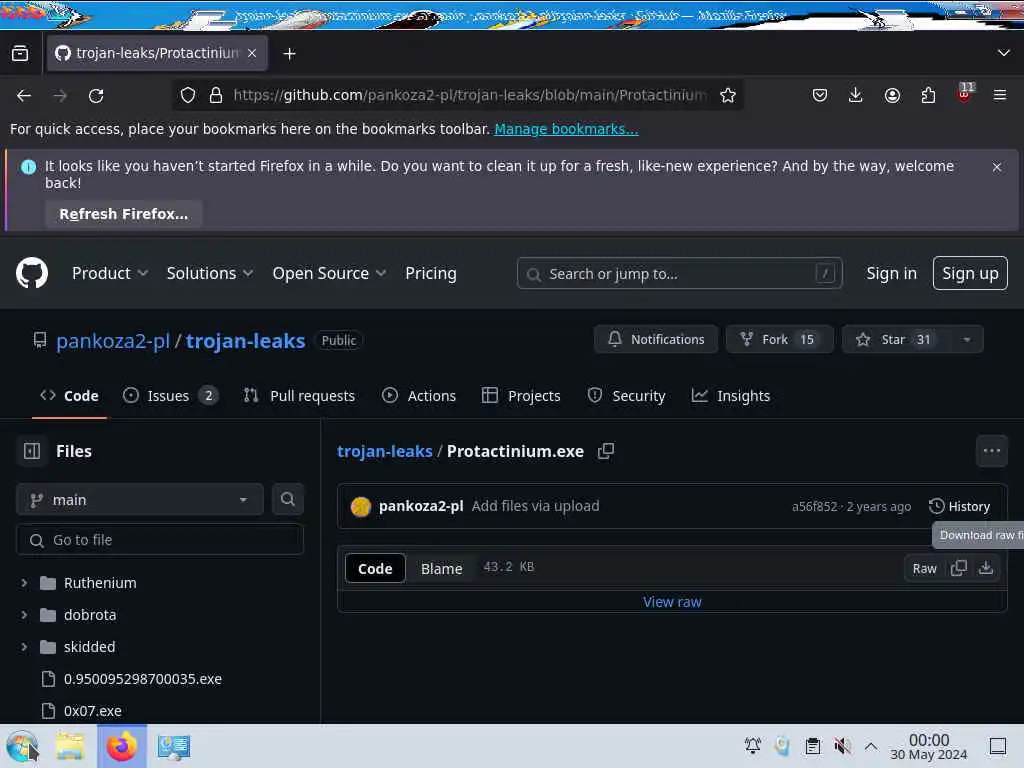Screen dimensions: 1024x768
Task: Collapse the Files tree side panel
Action: 32,451
